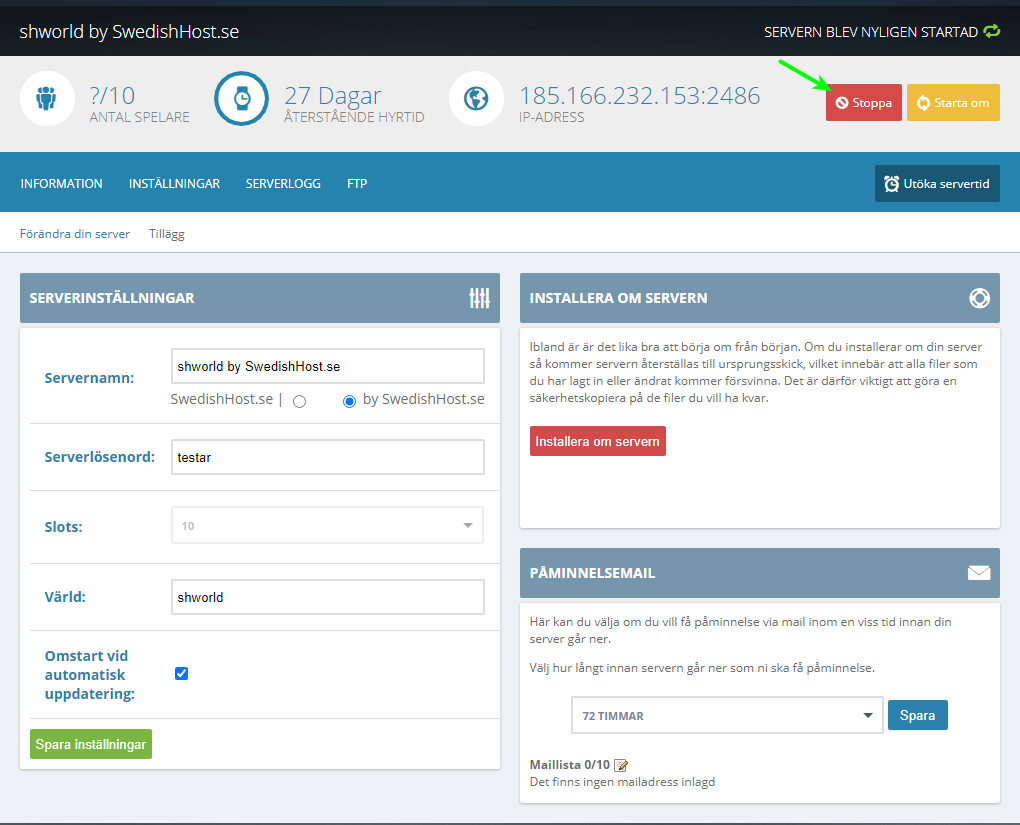Viewport: 1020px width, 825px height.
Task: Click the watch icon for remaining rental time
Action: click(x=242, y=99)
